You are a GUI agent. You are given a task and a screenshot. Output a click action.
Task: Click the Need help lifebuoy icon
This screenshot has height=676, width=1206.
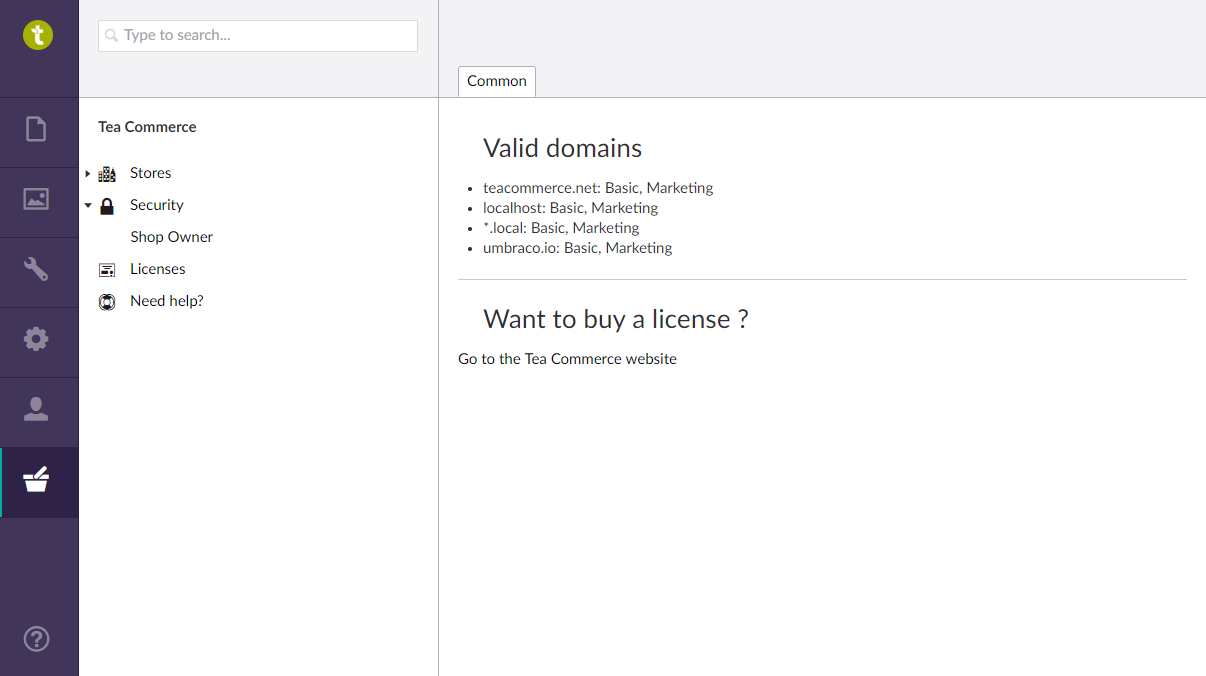pyautogui.click(x=107, y=302)
